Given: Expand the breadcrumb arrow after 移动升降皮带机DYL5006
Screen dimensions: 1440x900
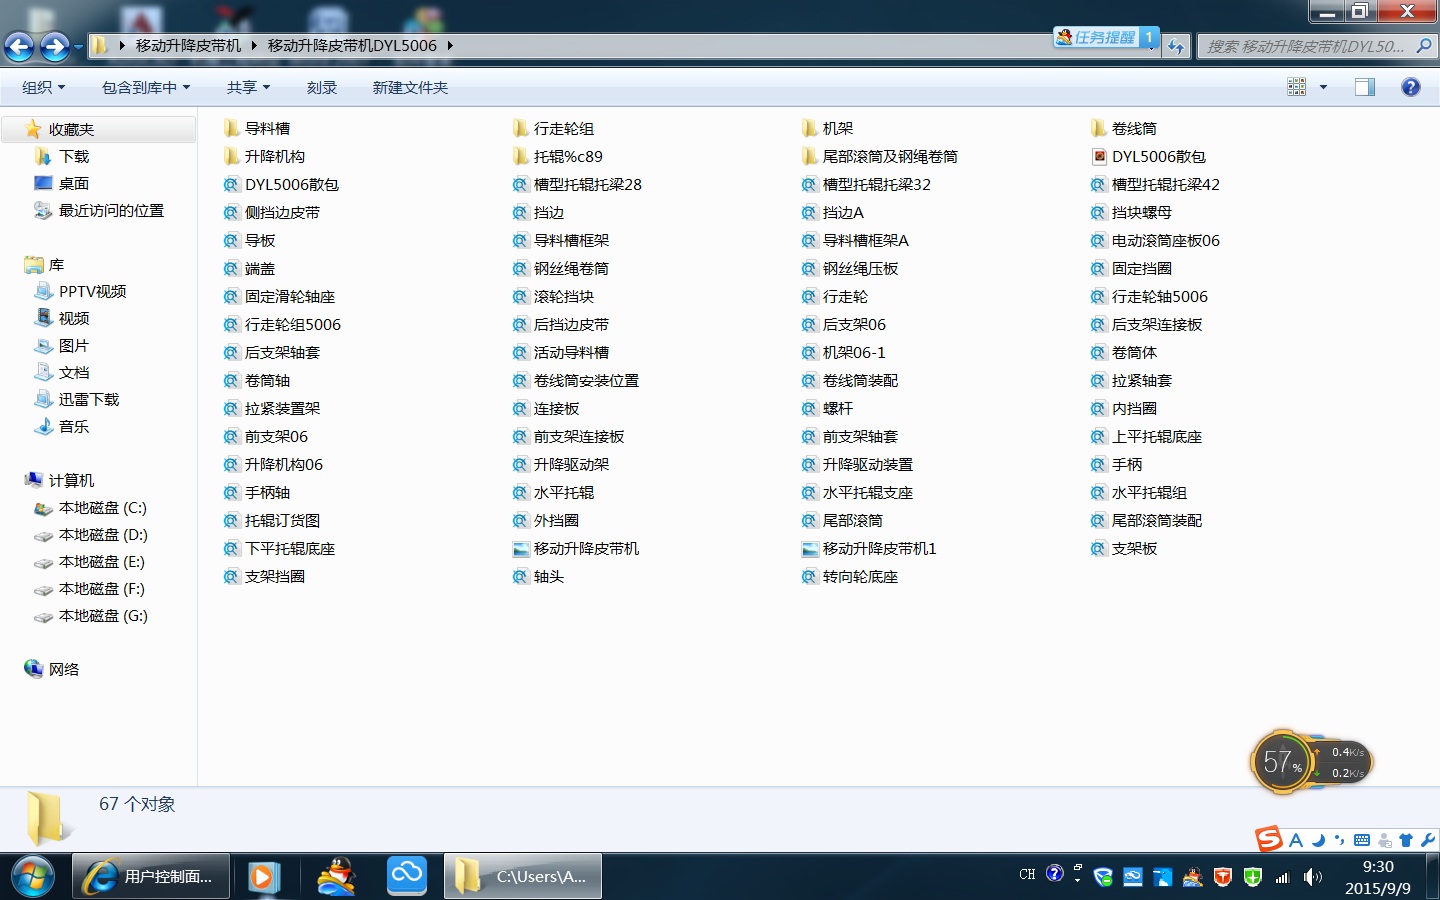Looking at the screenshot, I should point(450,45).
